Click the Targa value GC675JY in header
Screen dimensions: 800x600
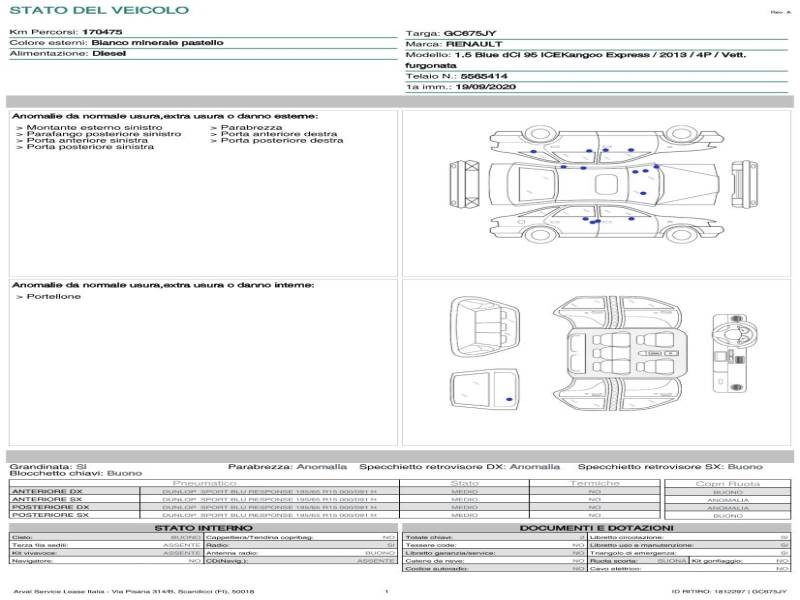[x=469, y=33]
